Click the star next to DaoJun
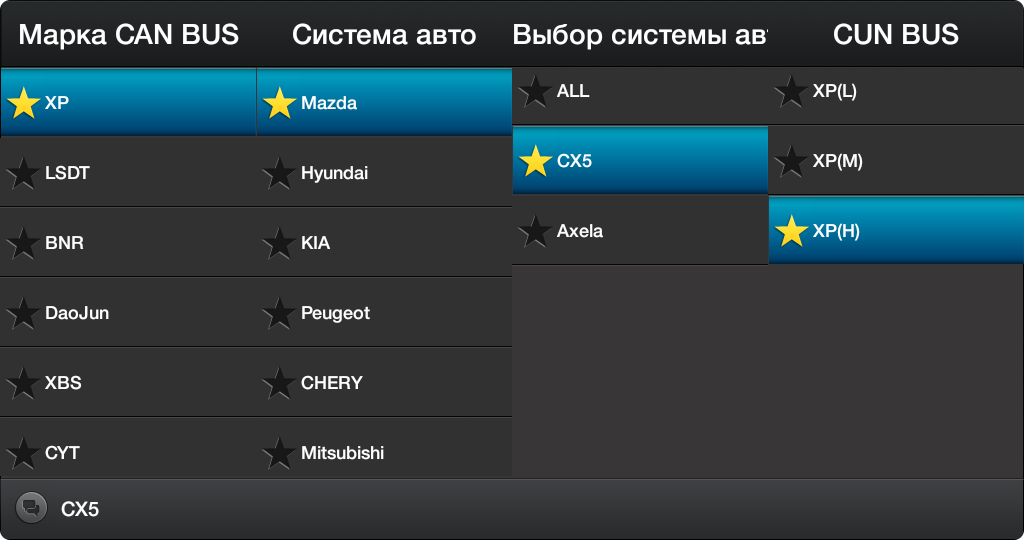Image resolution: width=1024 pixels, height=540 pixels. [x=23, y=313]
